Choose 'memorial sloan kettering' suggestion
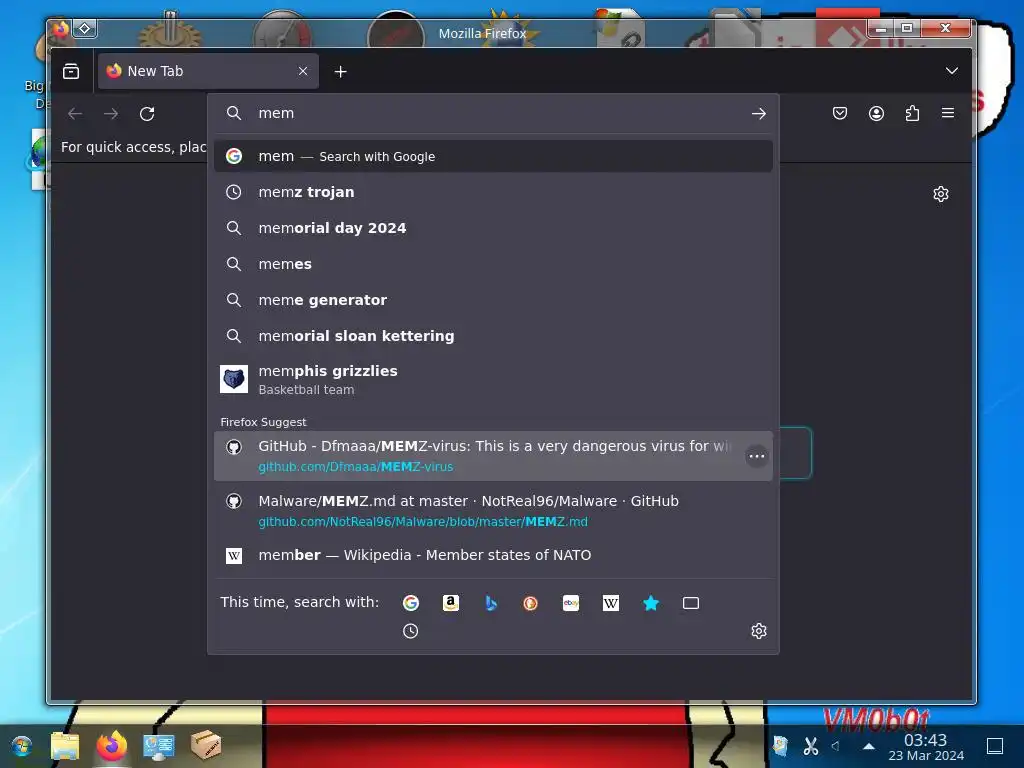 (x=493, y=336)
